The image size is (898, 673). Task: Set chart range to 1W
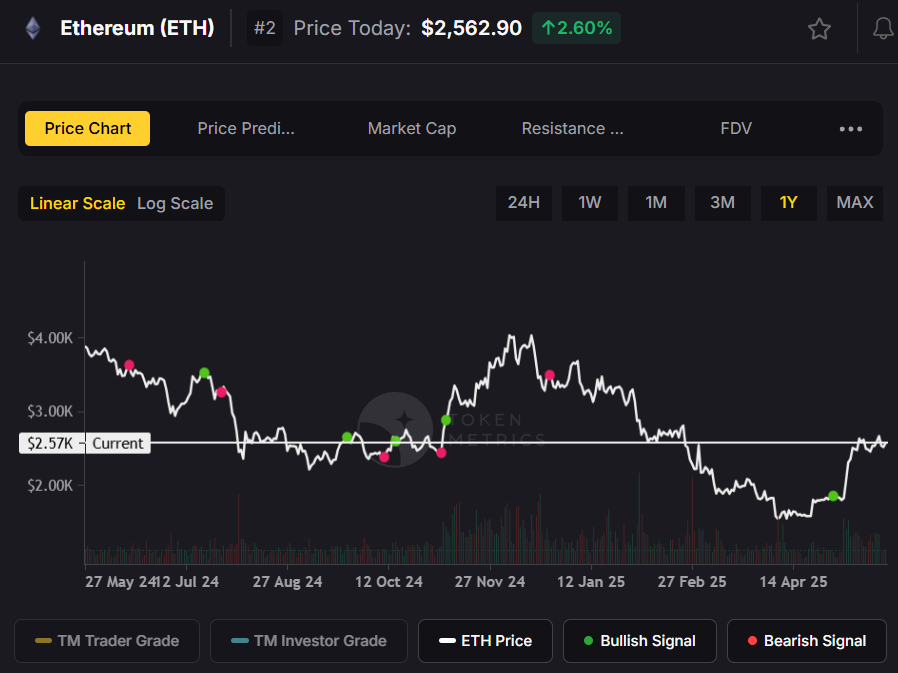tap(590, 203)
